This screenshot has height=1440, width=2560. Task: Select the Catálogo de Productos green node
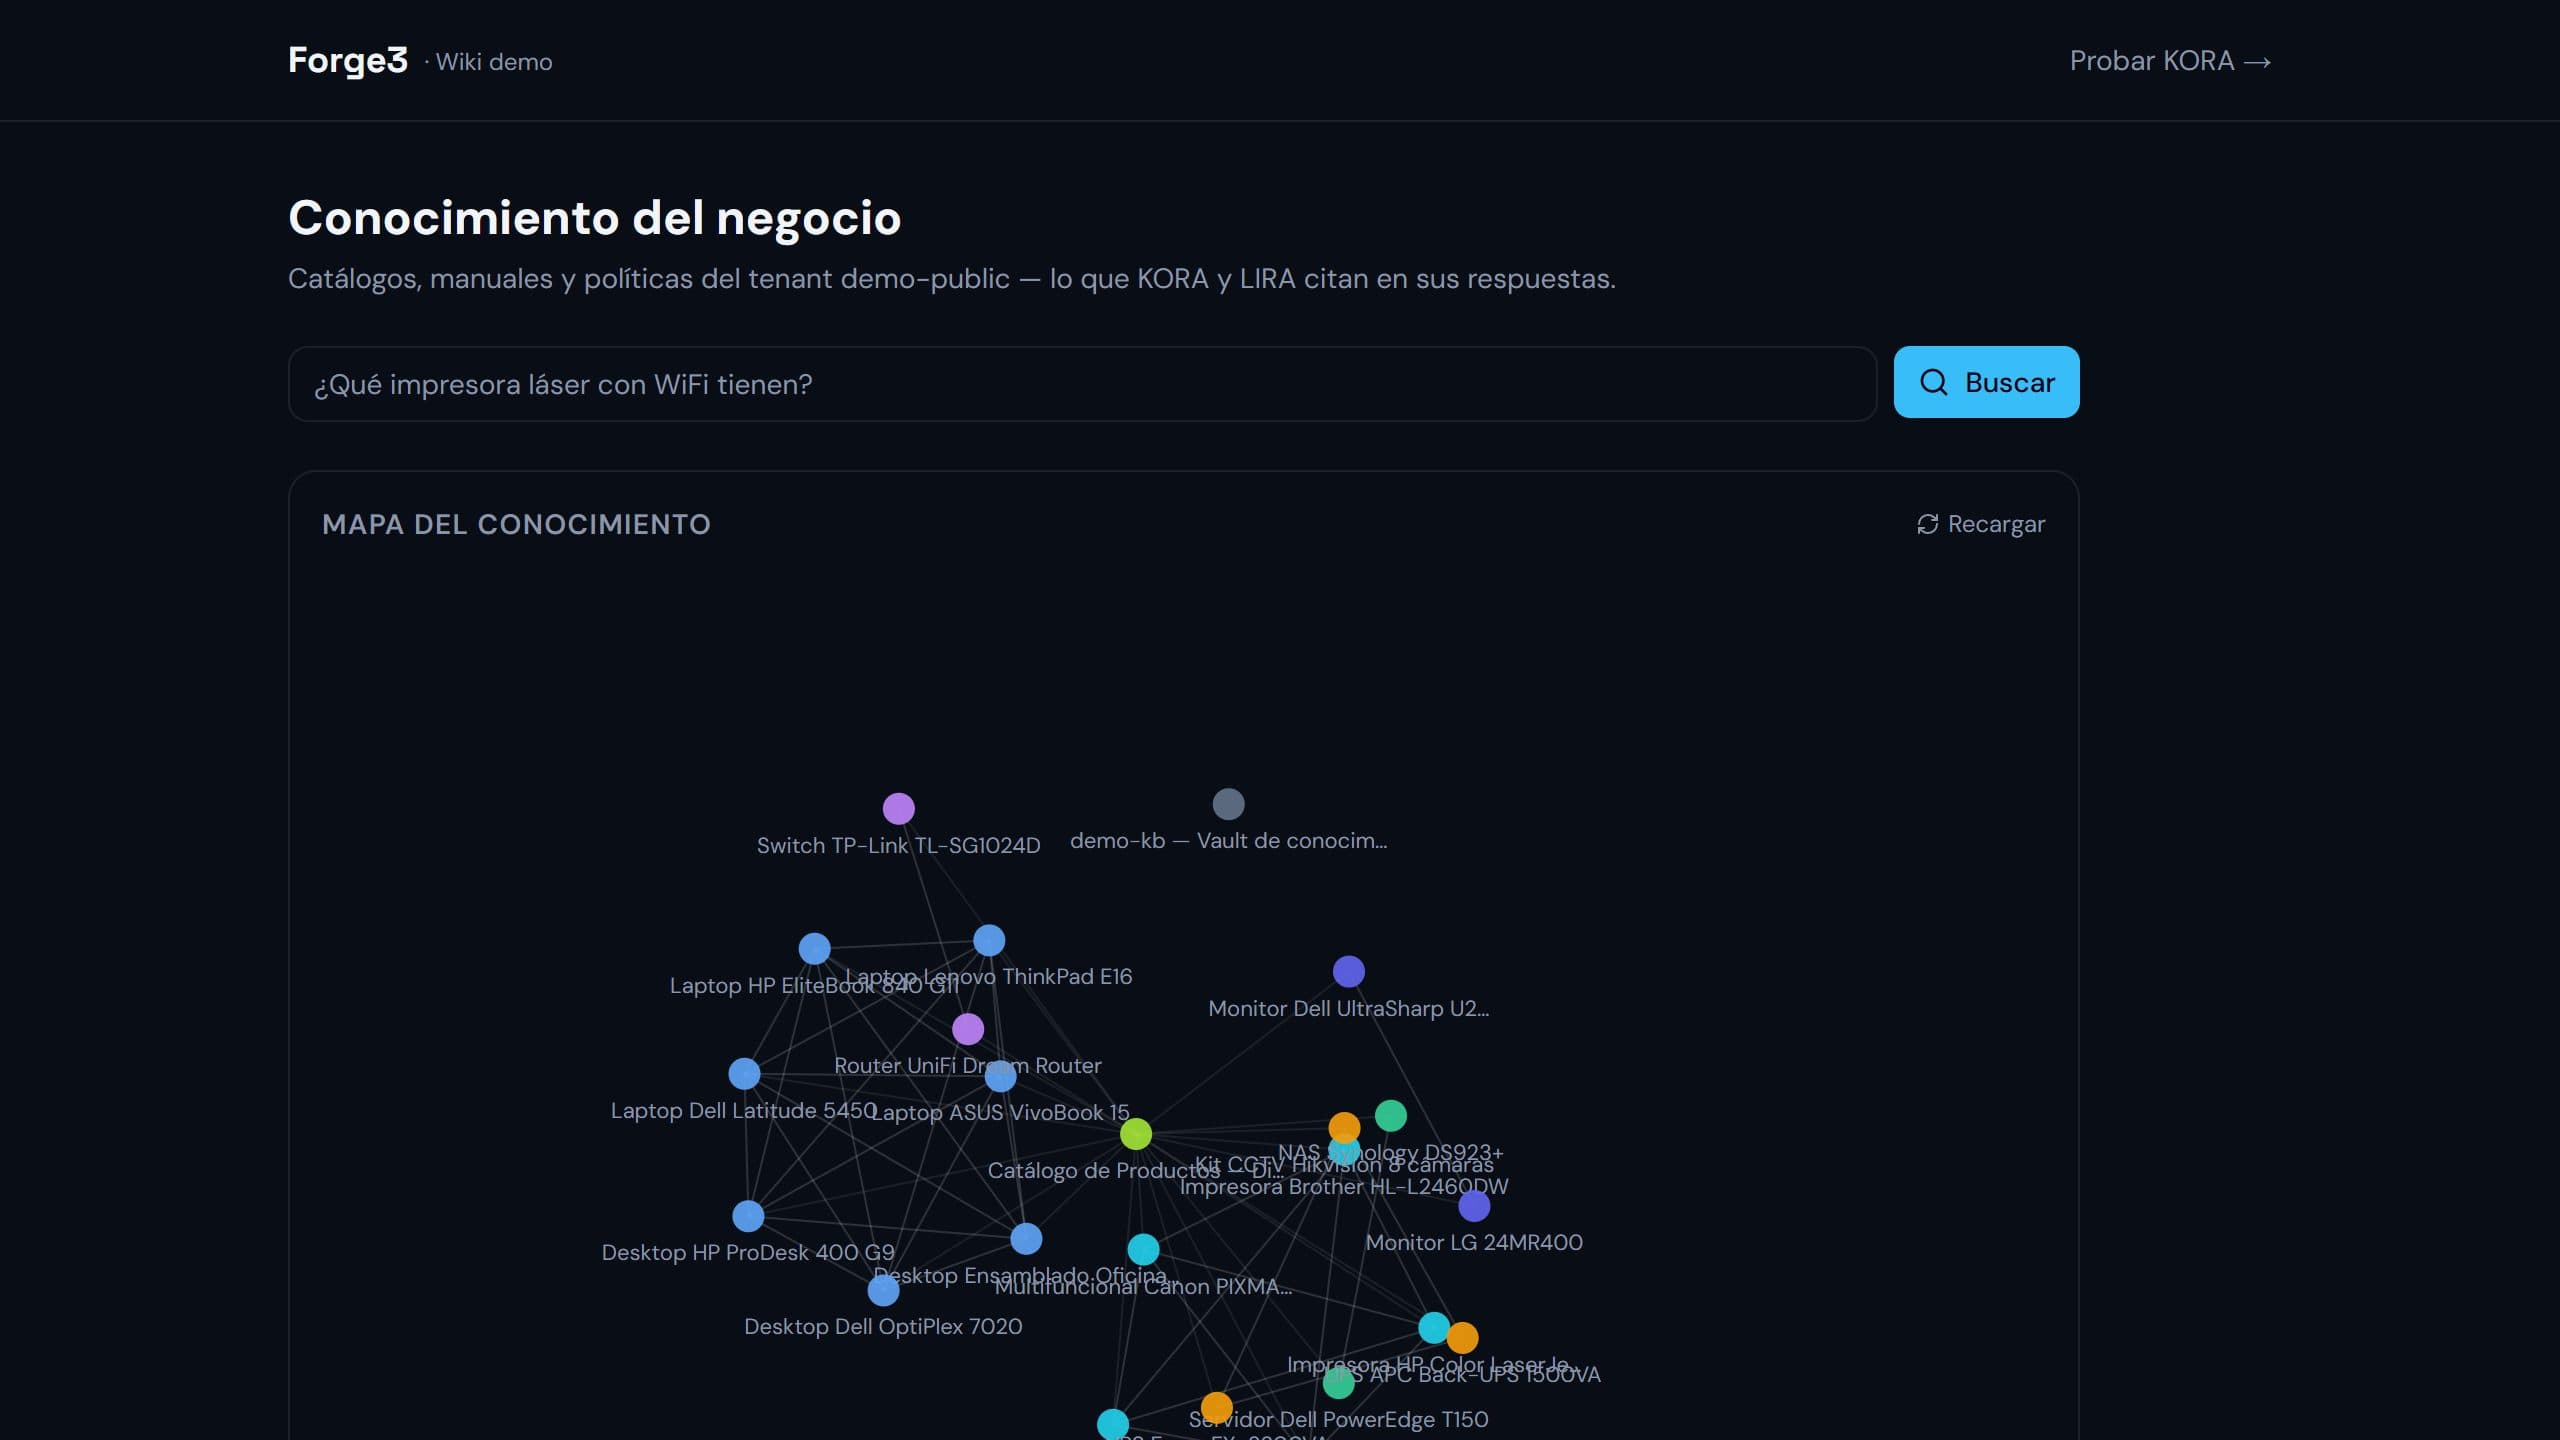pos(1136,1134)
